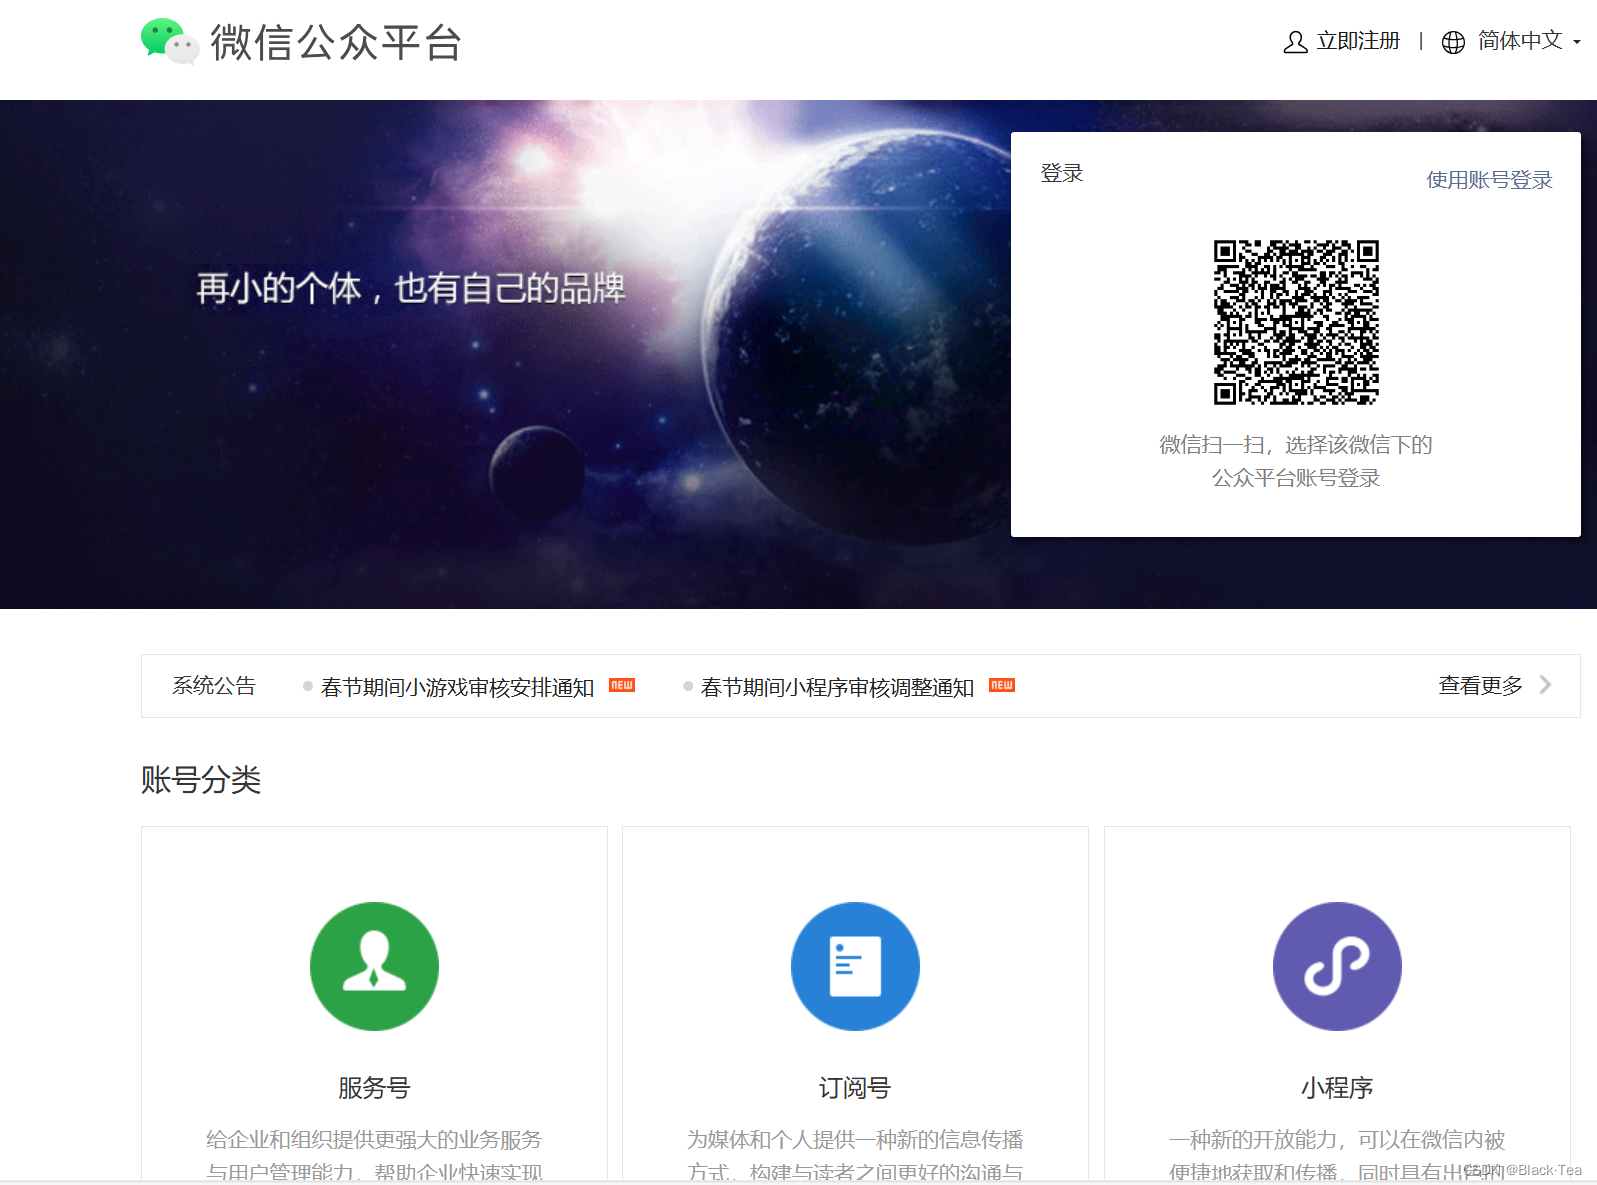Open the 微信公众平台 title link
Image resolution: width=1597 pixels, height=1185 pixels.
point(336,43)
